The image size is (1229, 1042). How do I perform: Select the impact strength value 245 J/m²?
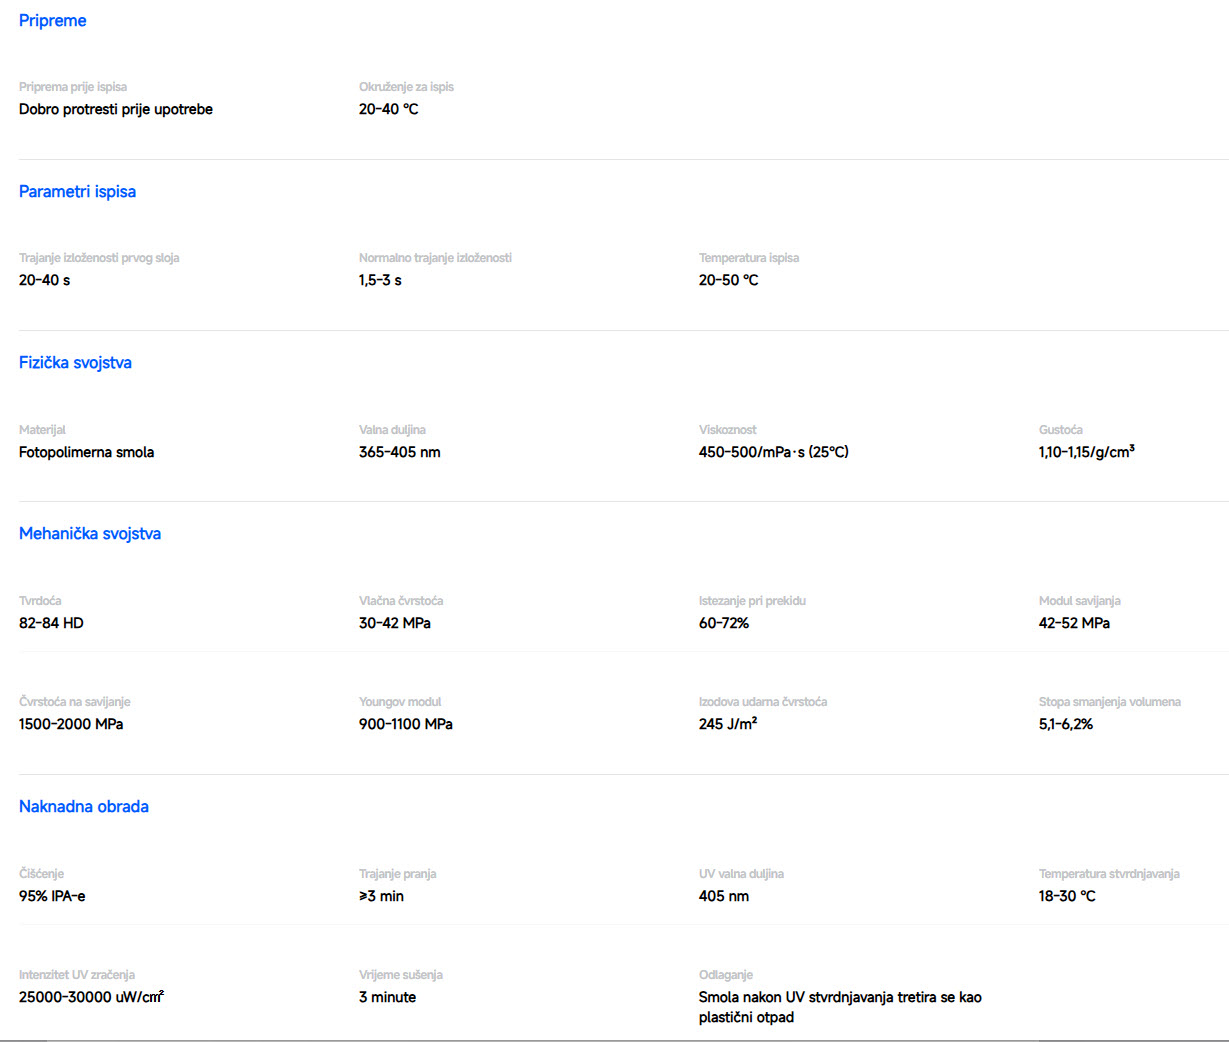(x=727, y=724)
